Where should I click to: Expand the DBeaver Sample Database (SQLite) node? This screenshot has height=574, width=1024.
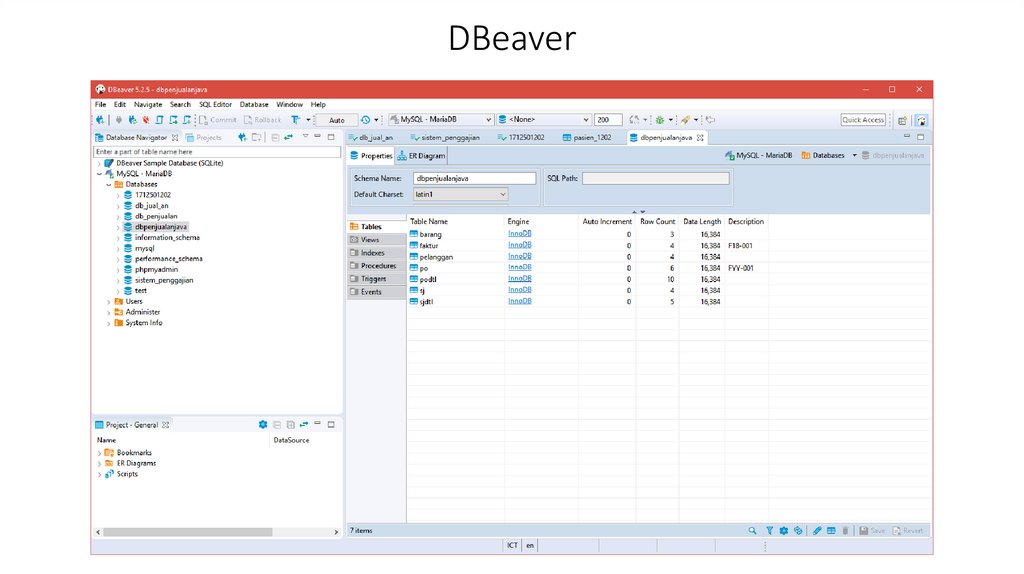coord(99,163)
